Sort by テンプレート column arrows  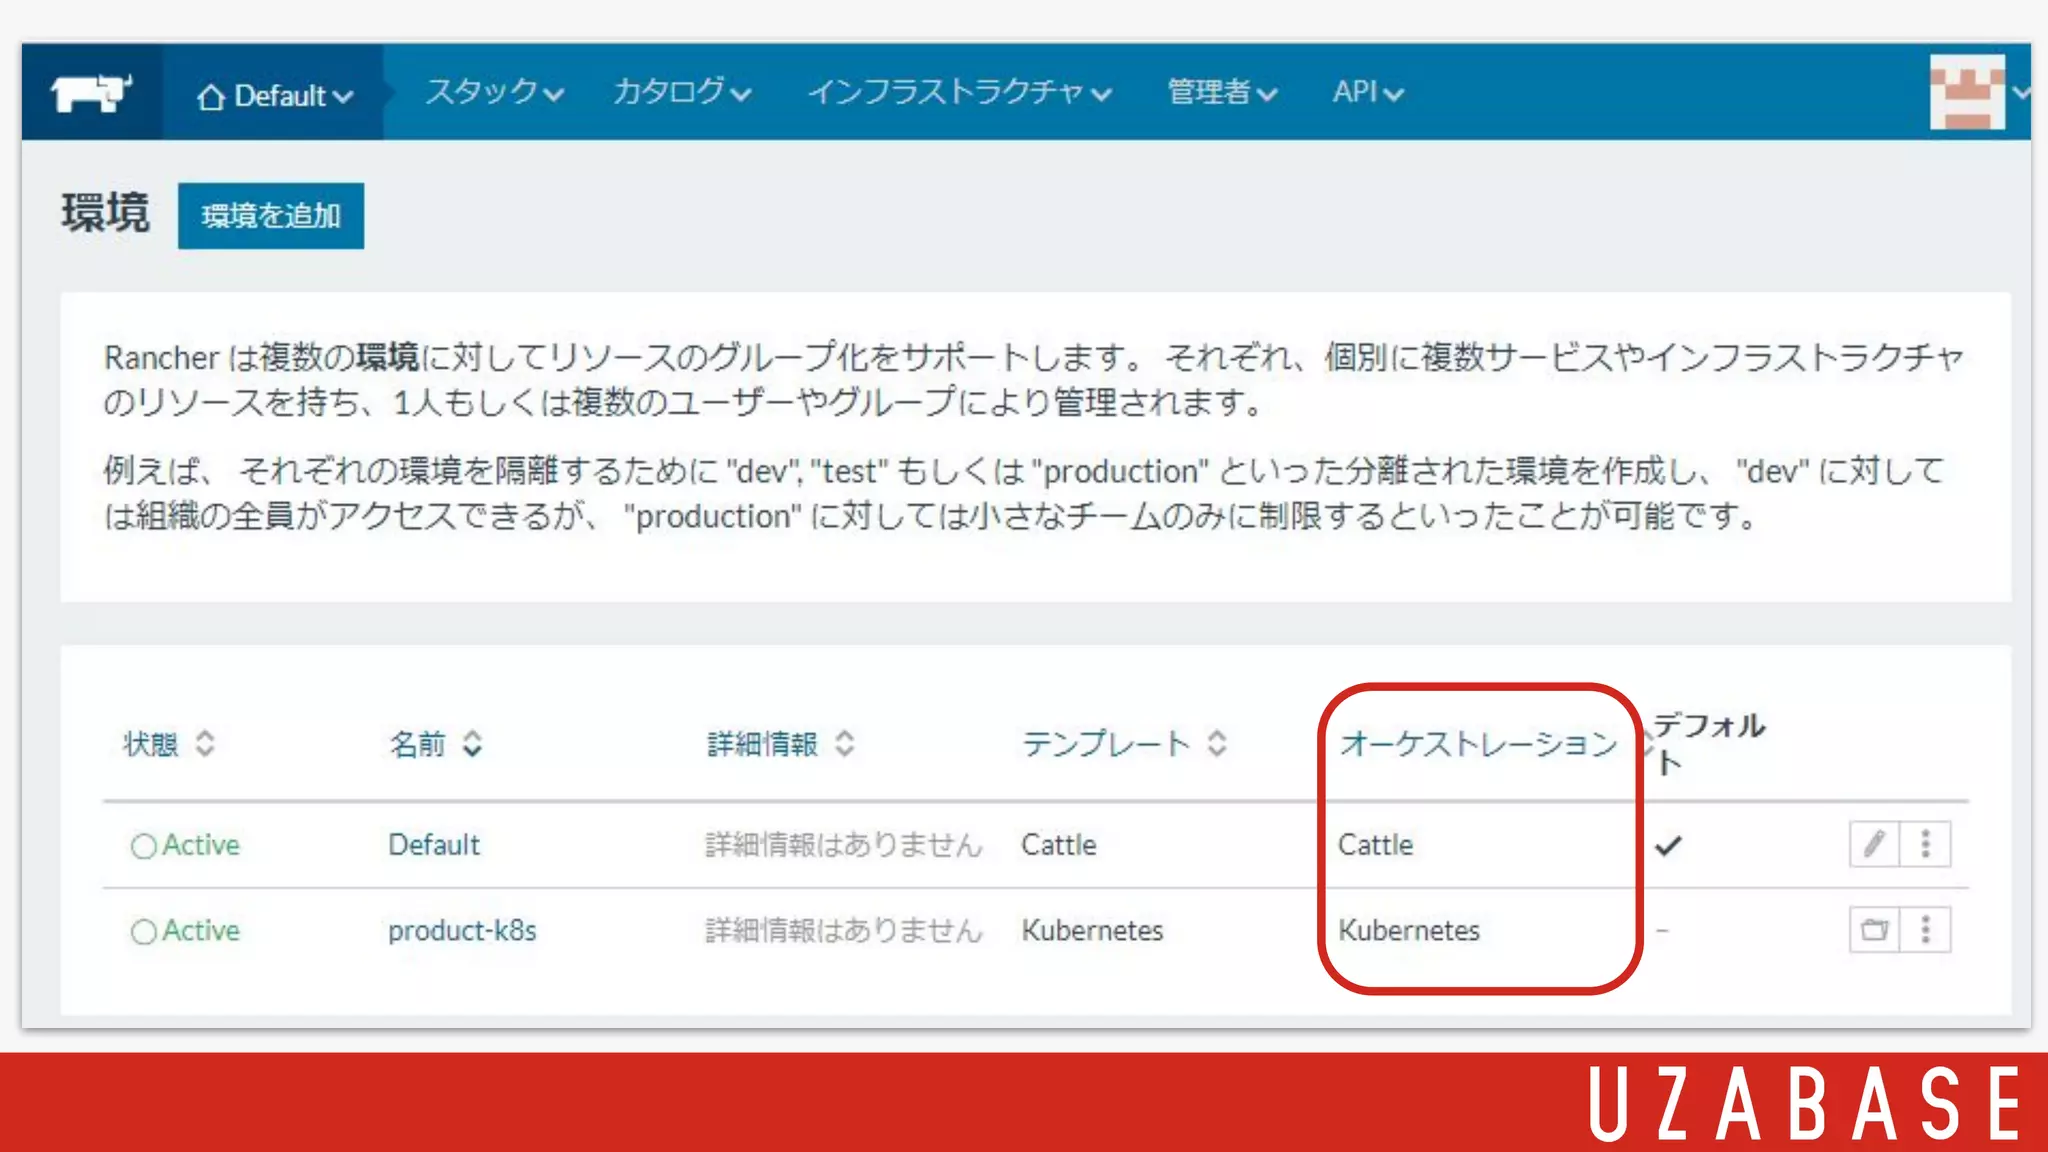pyautogui.click(x=1216, y=744)
